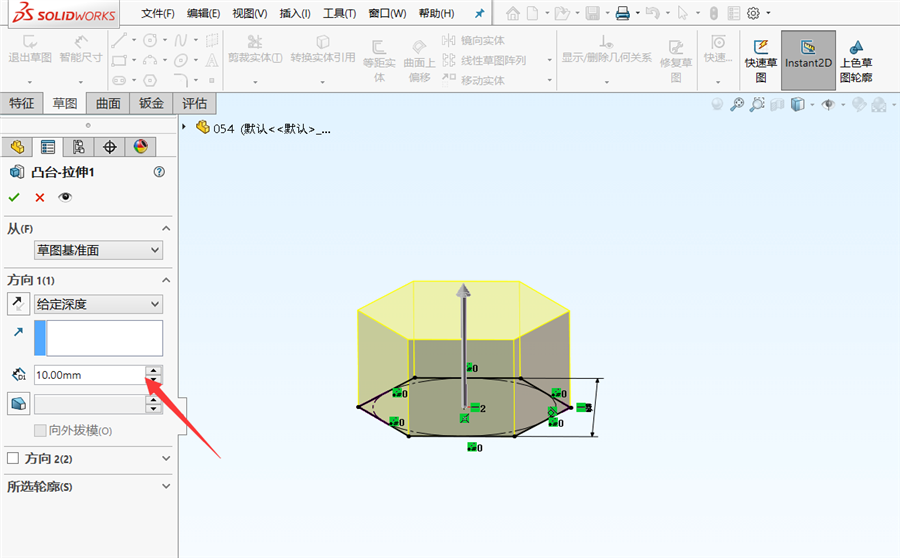Click the draft on/off button
The image size is (900, 558).
coord(18,403)
